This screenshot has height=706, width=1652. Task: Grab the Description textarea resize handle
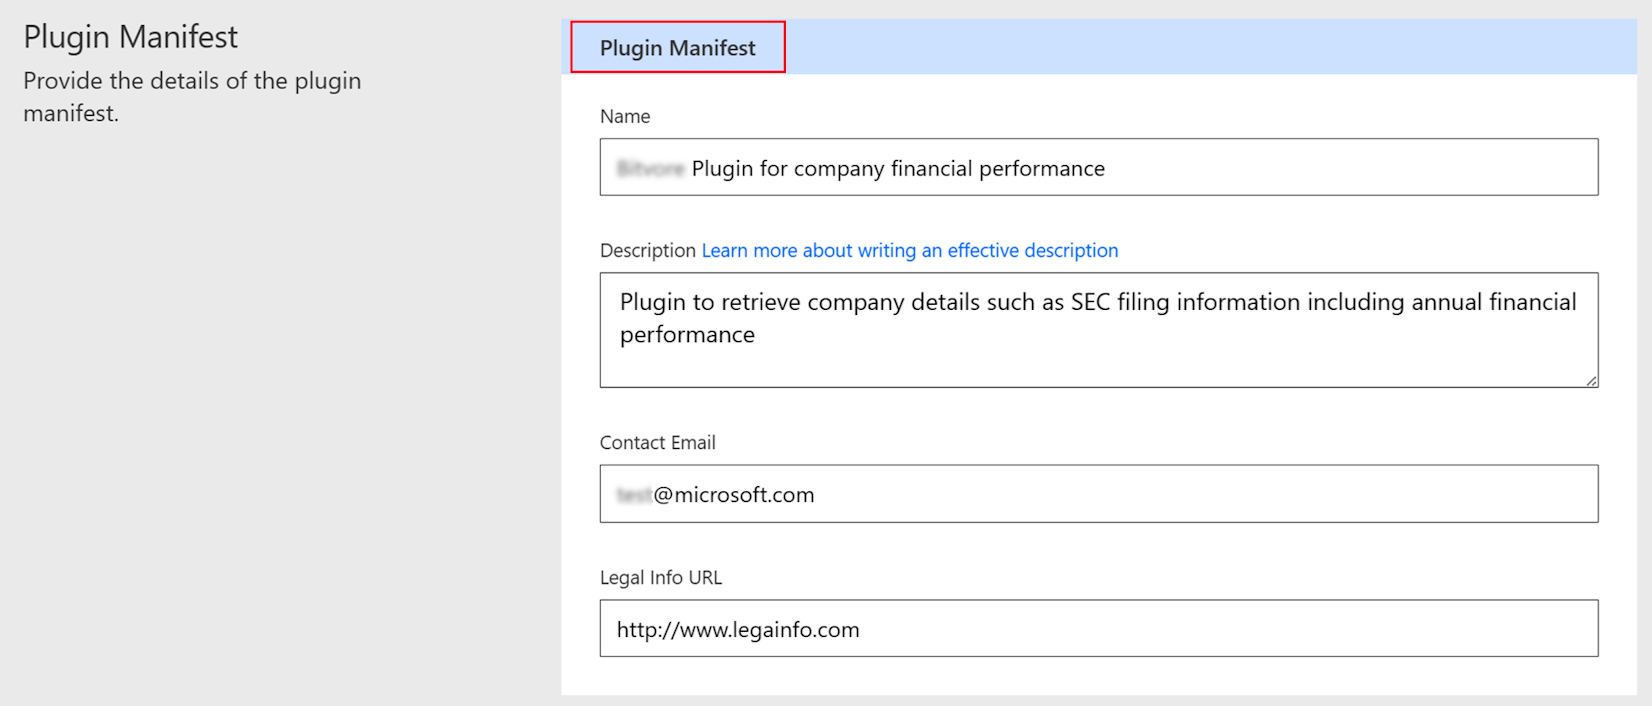click(x=1591, y=380)
